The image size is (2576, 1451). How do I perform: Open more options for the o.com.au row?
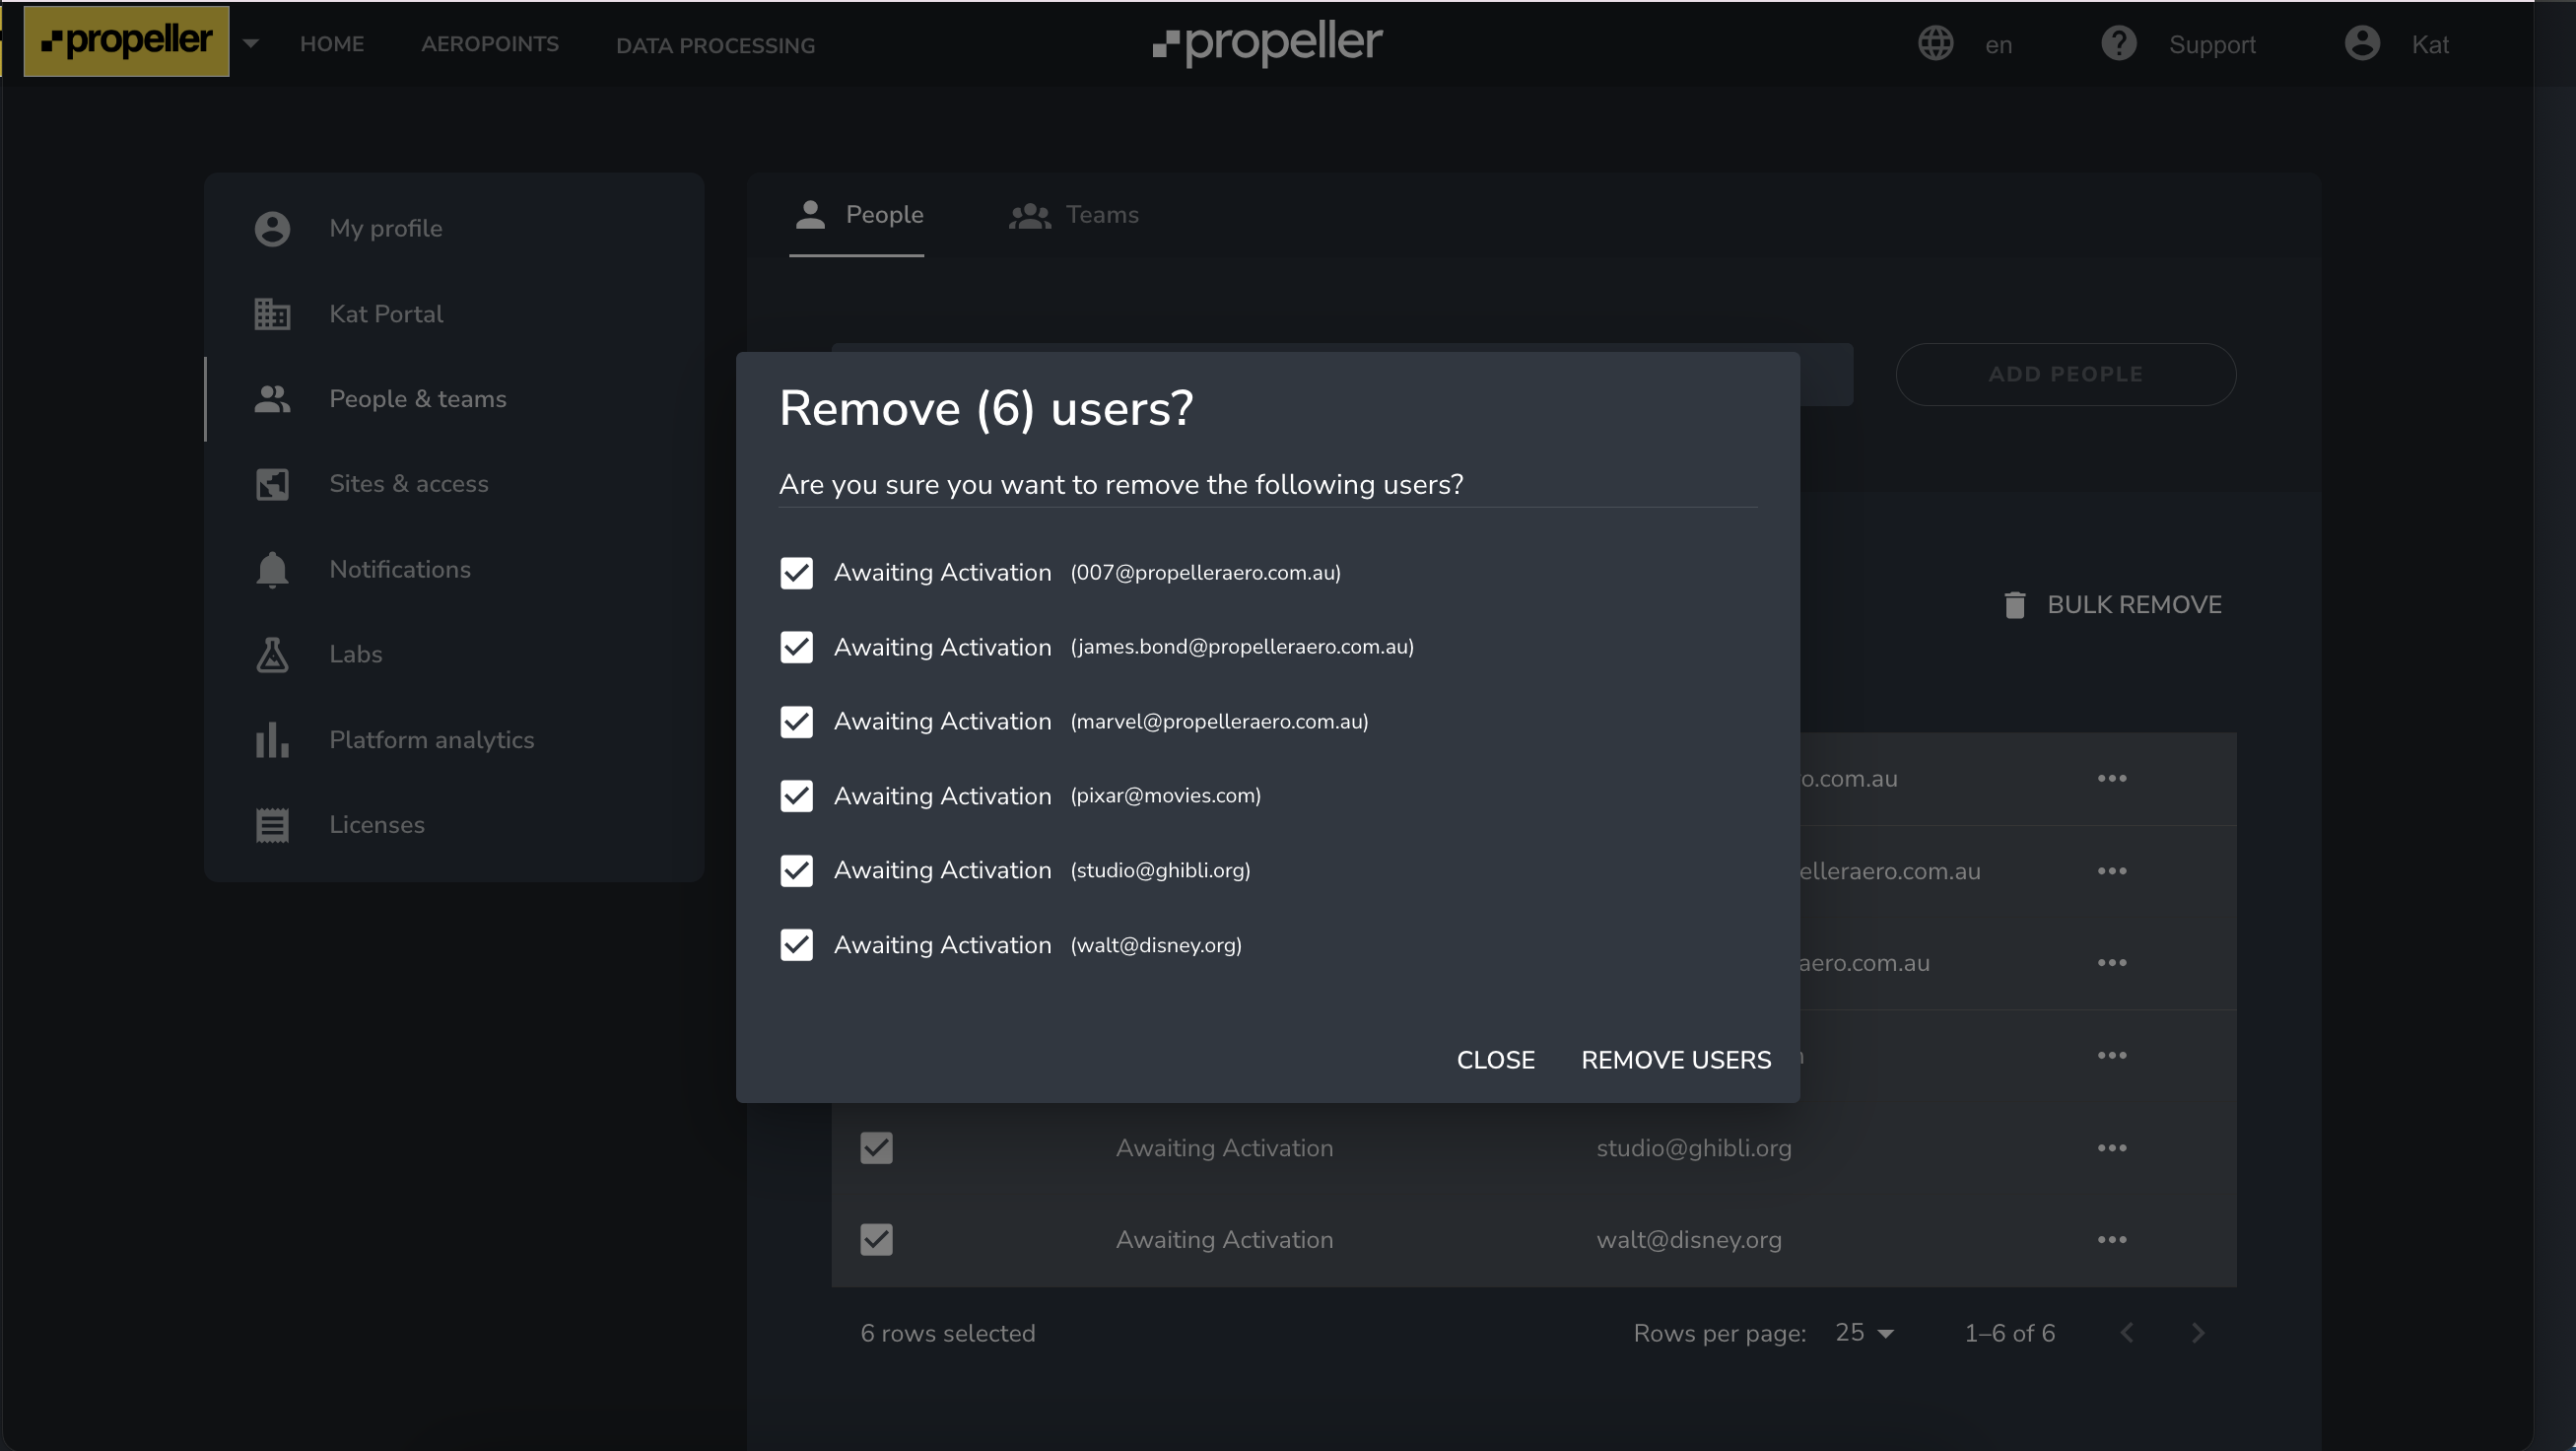(x=2111, y=778)
